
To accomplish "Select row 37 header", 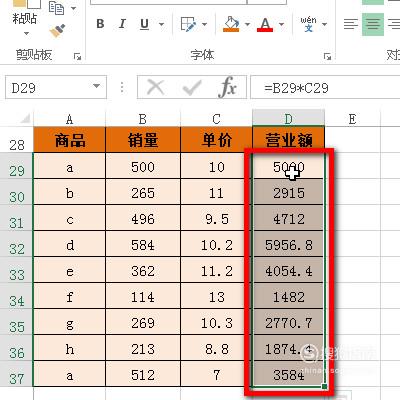I will [16, 374].
